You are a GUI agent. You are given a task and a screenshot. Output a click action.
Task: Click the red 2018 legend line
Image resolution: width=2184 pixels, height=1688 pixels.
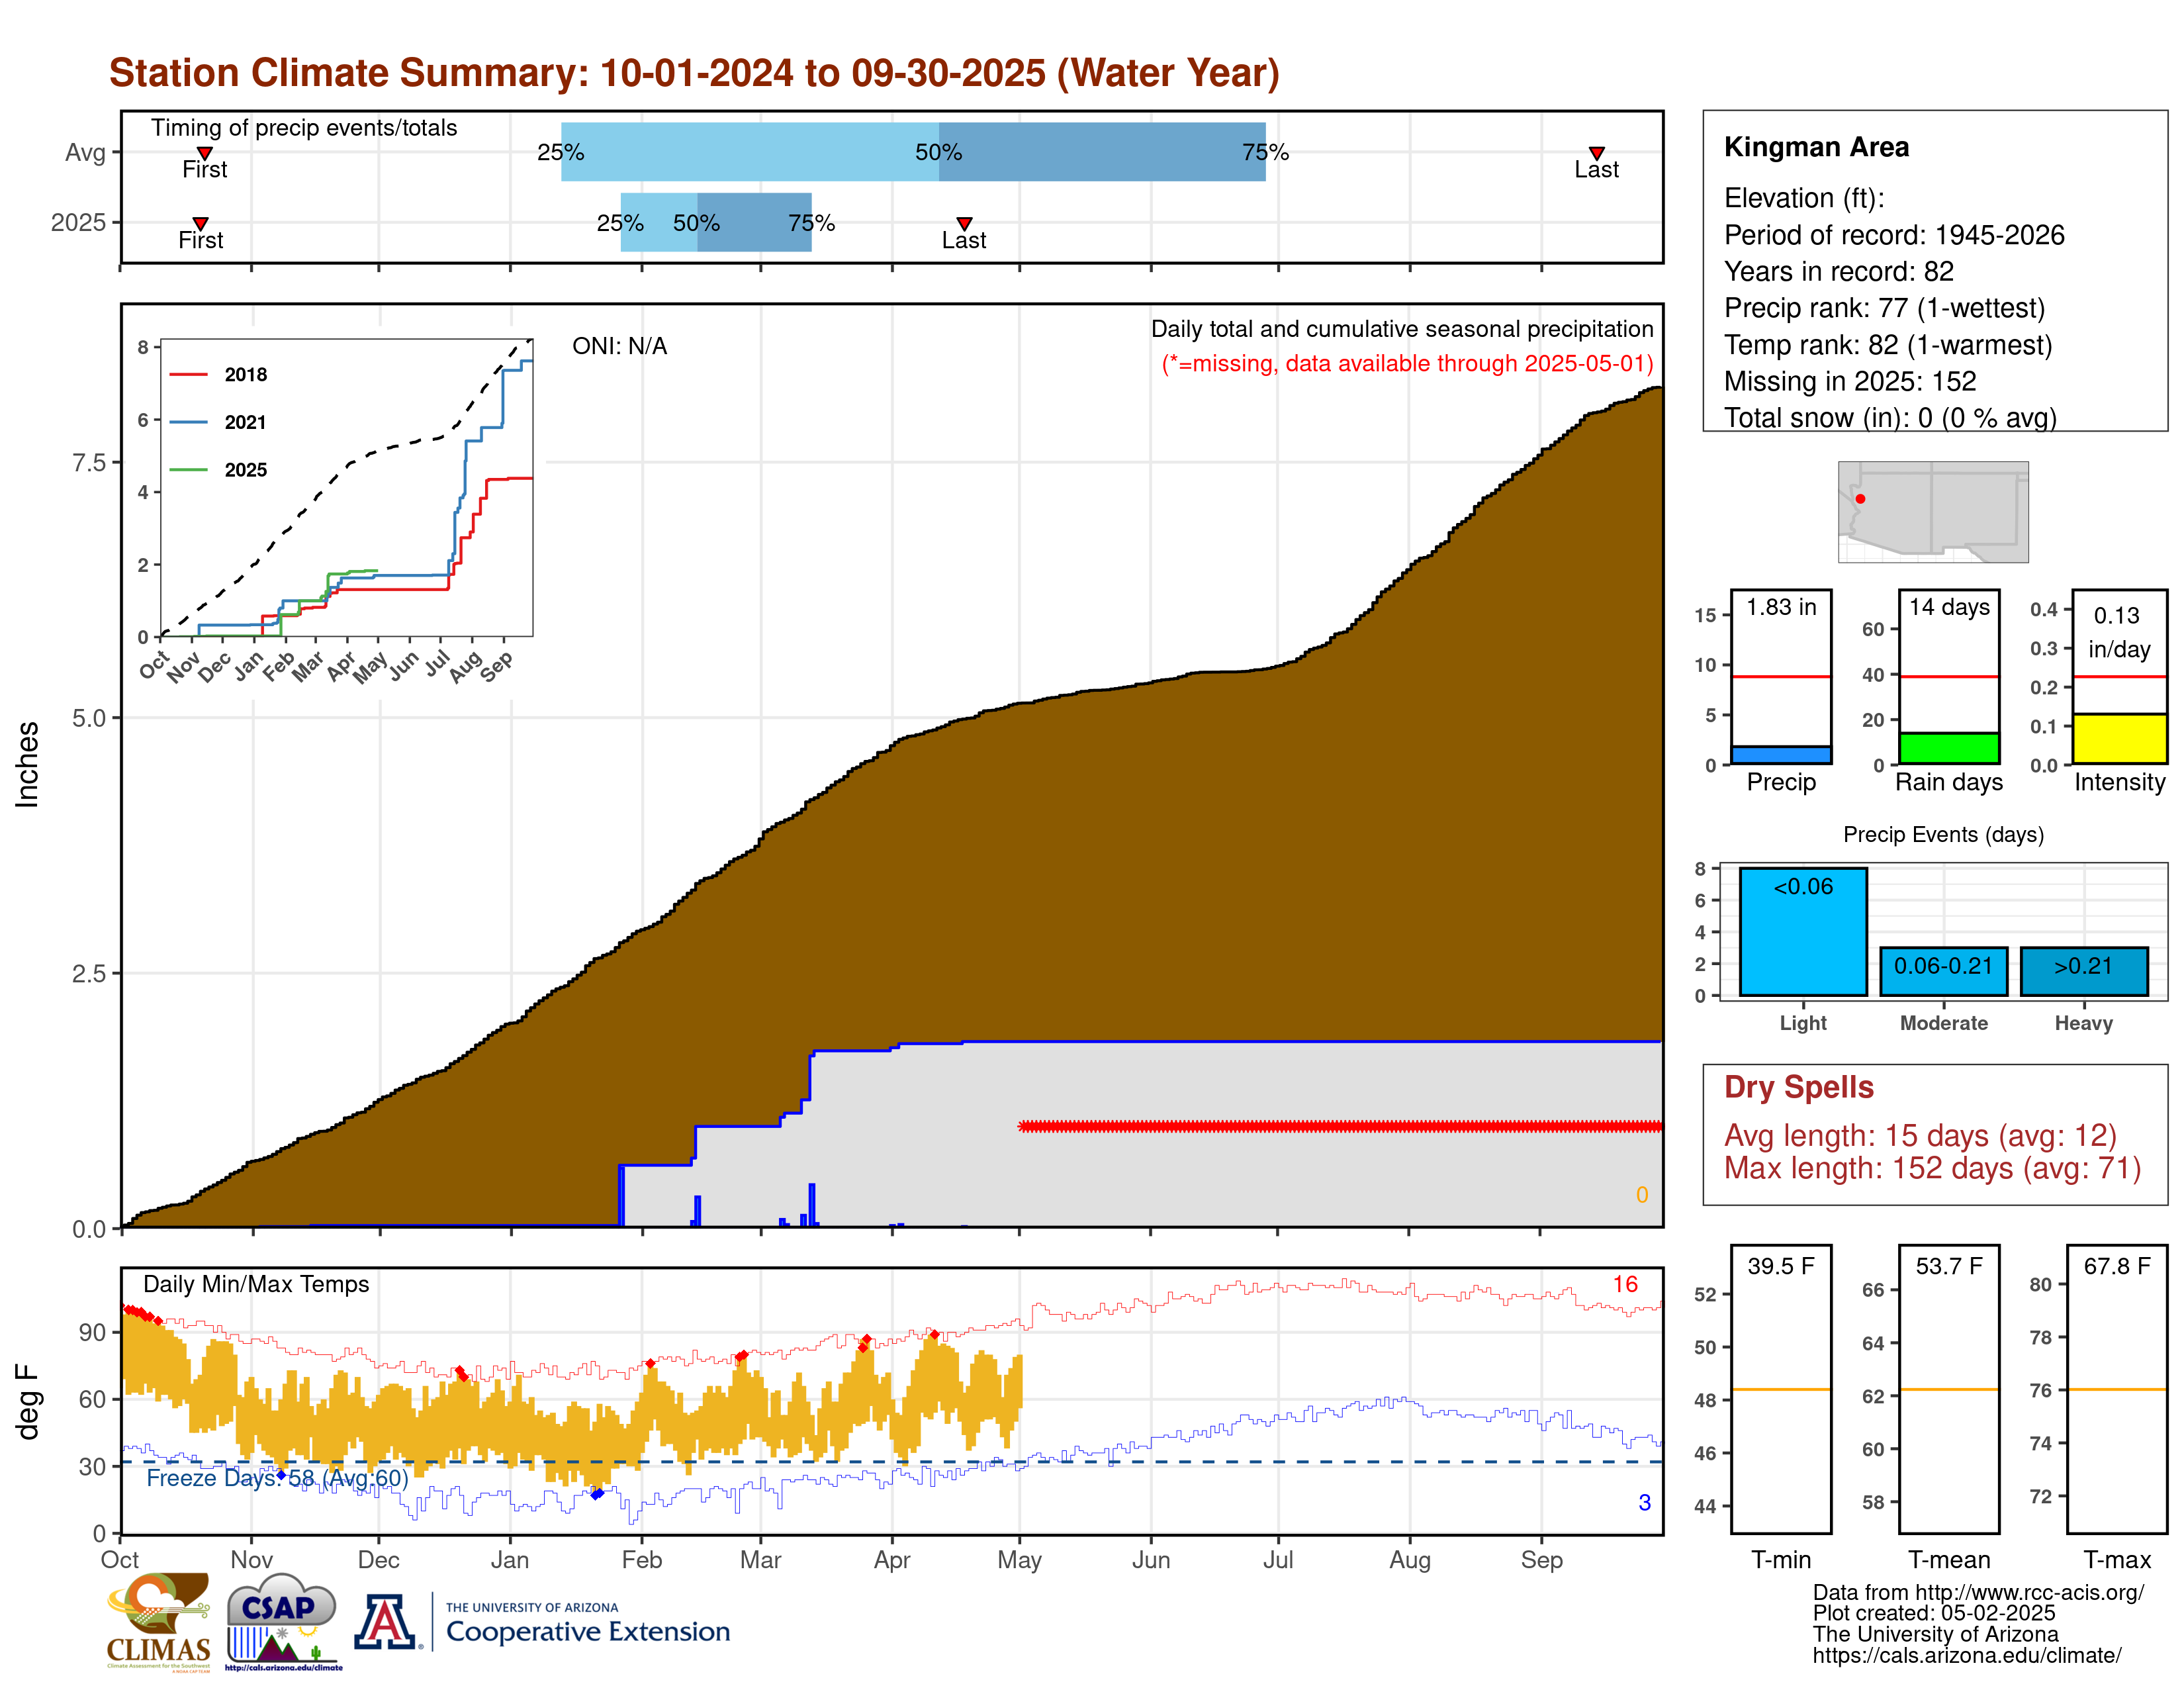click(188, 374)
